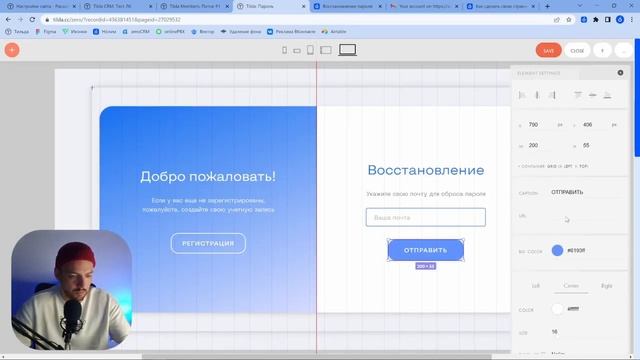Image resolution: width=640 pixels, height=360 pixels.
Task: Close the Element Settings panel
Action: (620, 73)
